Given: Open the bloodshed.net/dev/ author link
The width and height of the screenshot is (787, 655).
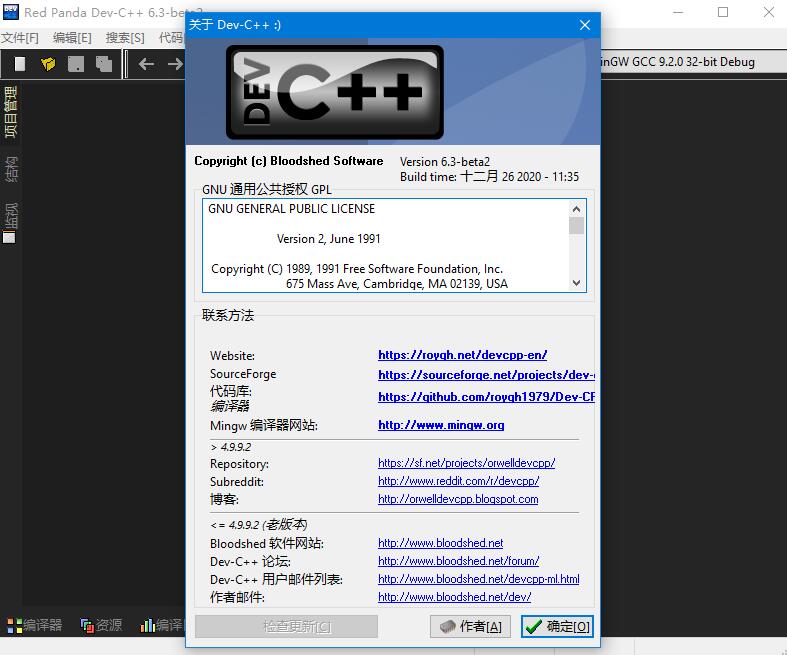Looking at the screenshot, I should click(x=454, y=597).
